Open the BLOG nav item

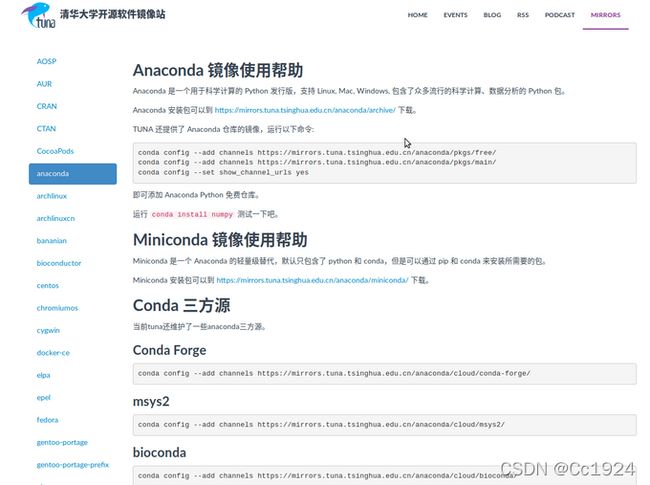pyautogui.click(x=492, y=15)
